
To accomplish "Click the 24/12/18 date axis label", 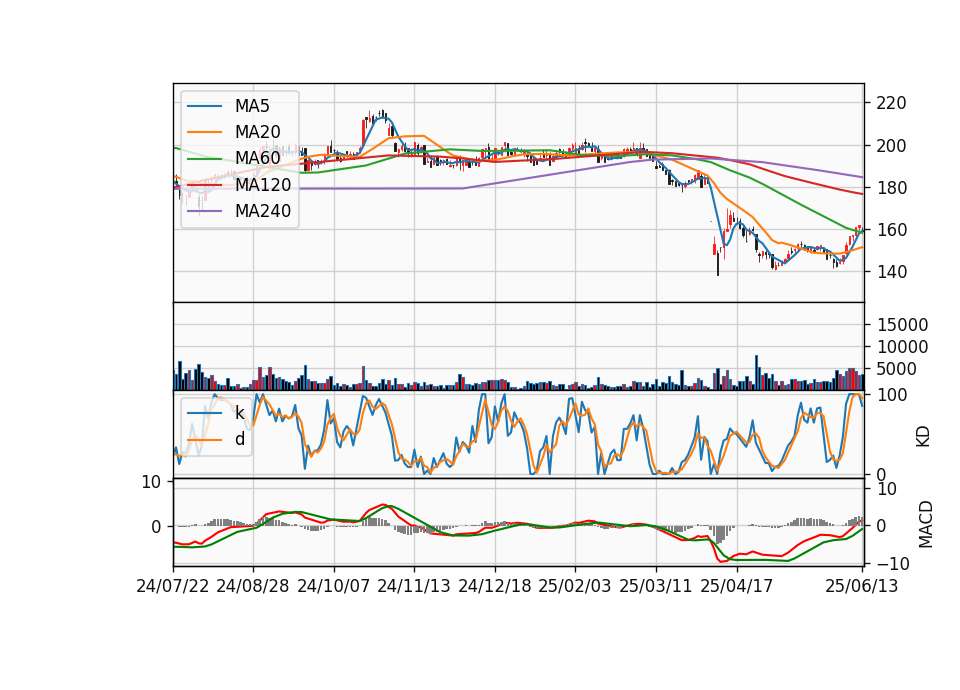I will click(x=495, y=586).
